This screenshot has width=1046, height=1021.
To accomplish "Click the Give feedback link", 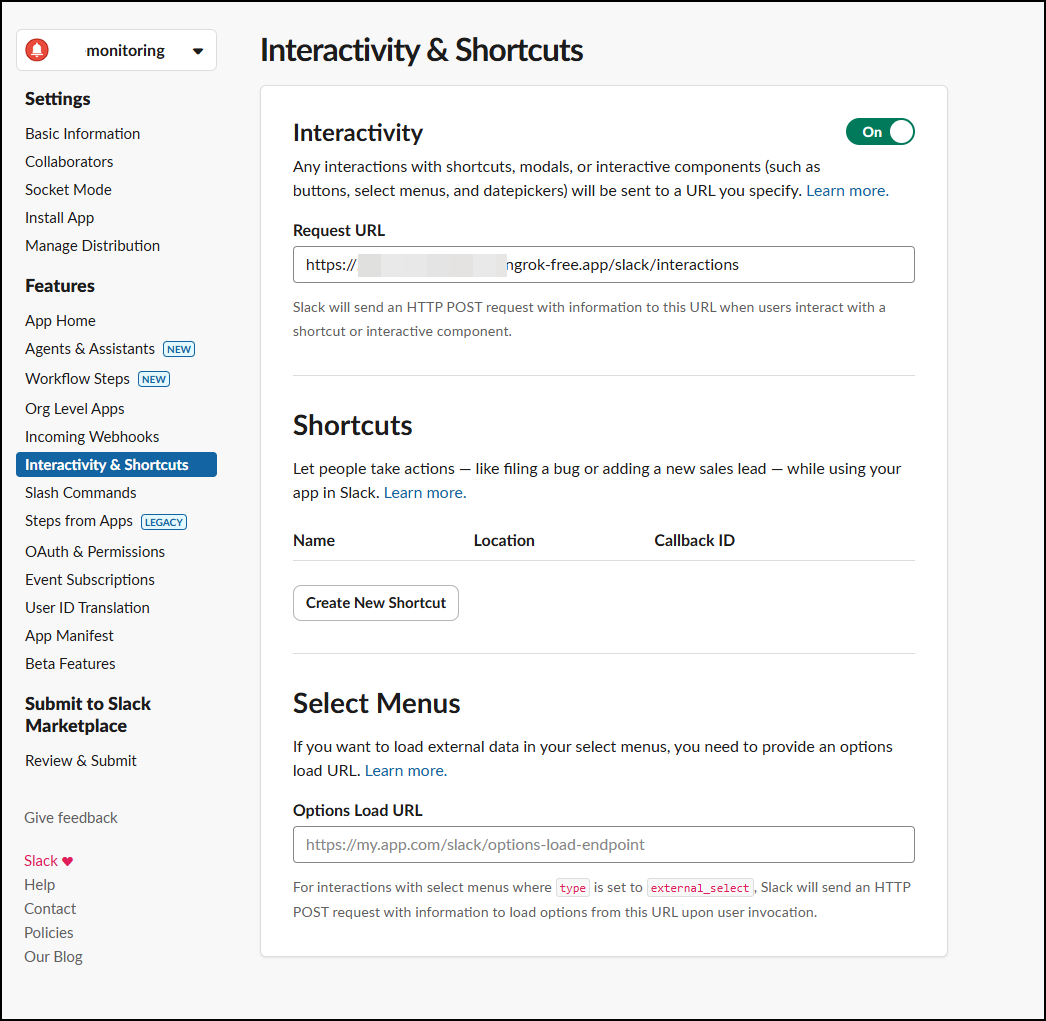I will [71, 818].
